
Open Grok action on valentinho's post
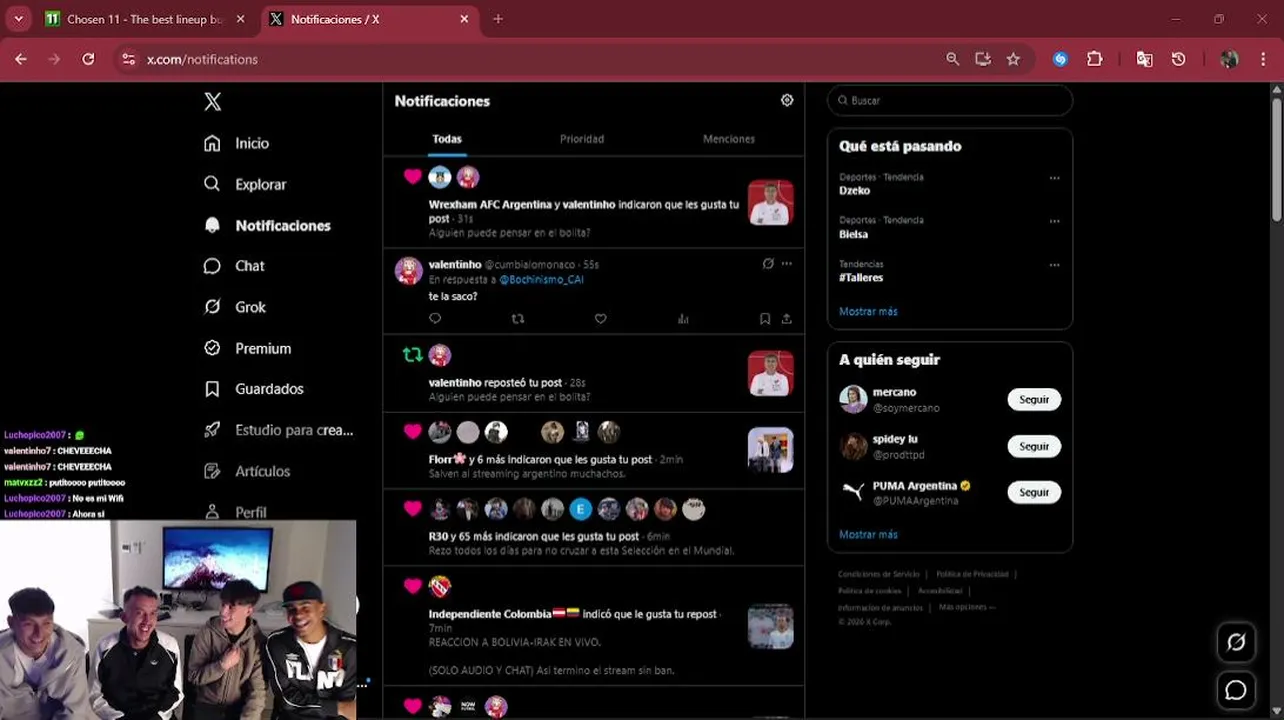768,264
